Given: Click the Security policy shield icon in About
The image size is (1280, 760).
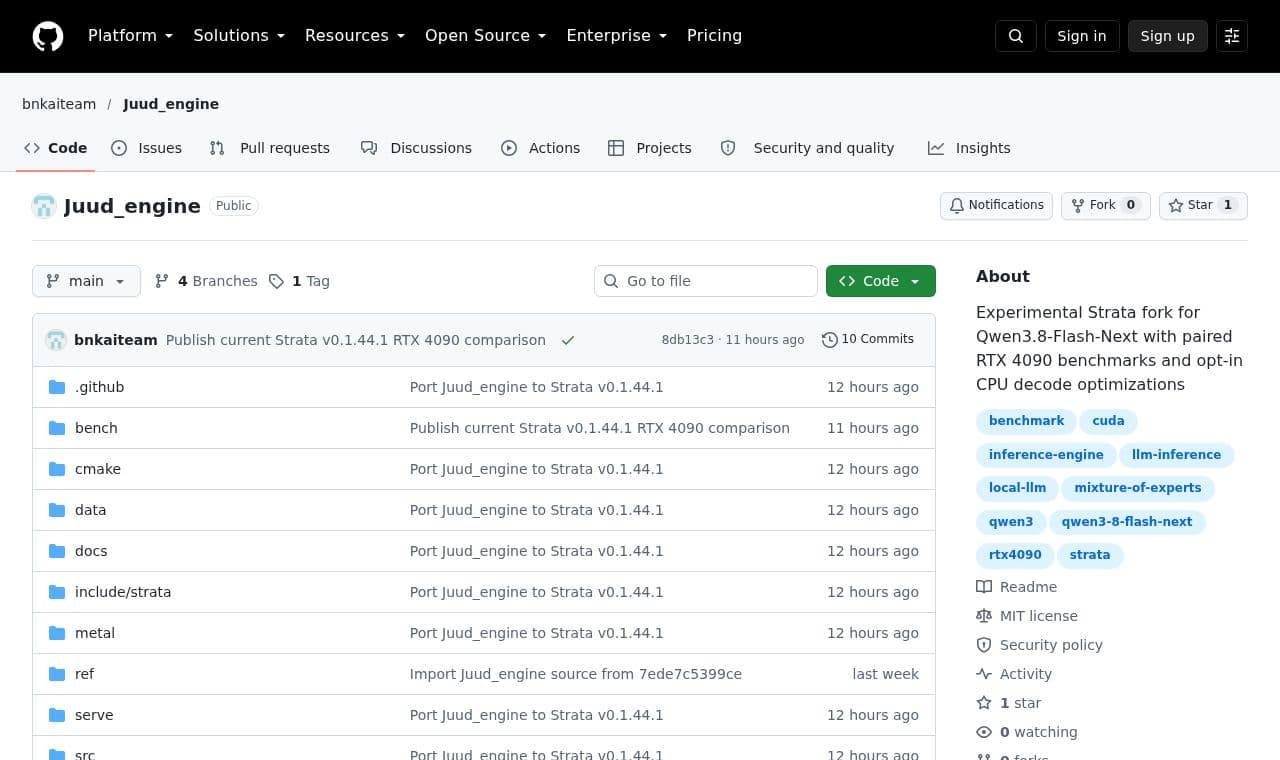Looking at the screenshot, I should 984,645.
